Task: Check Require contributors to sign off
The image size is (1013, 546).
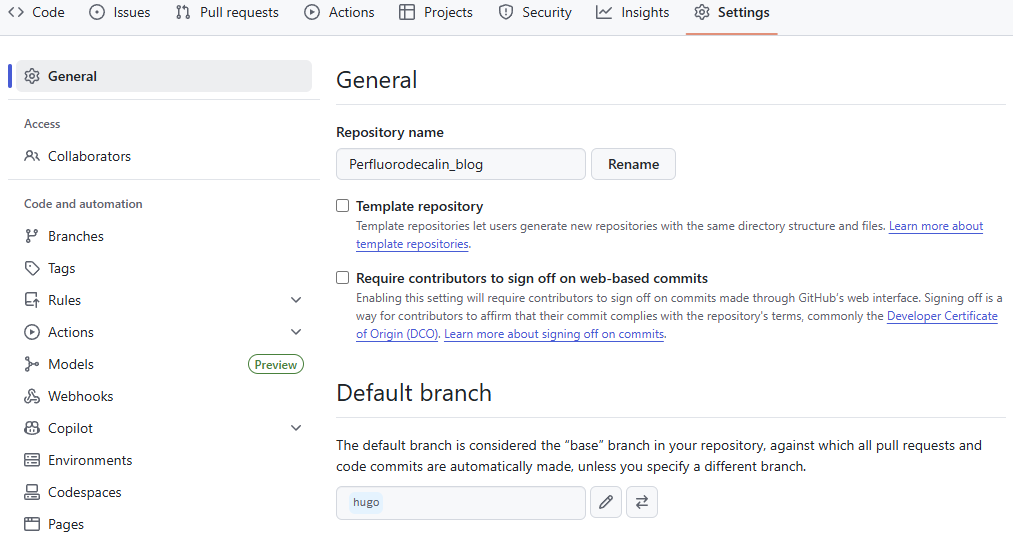Action: (x=343, y=278)
